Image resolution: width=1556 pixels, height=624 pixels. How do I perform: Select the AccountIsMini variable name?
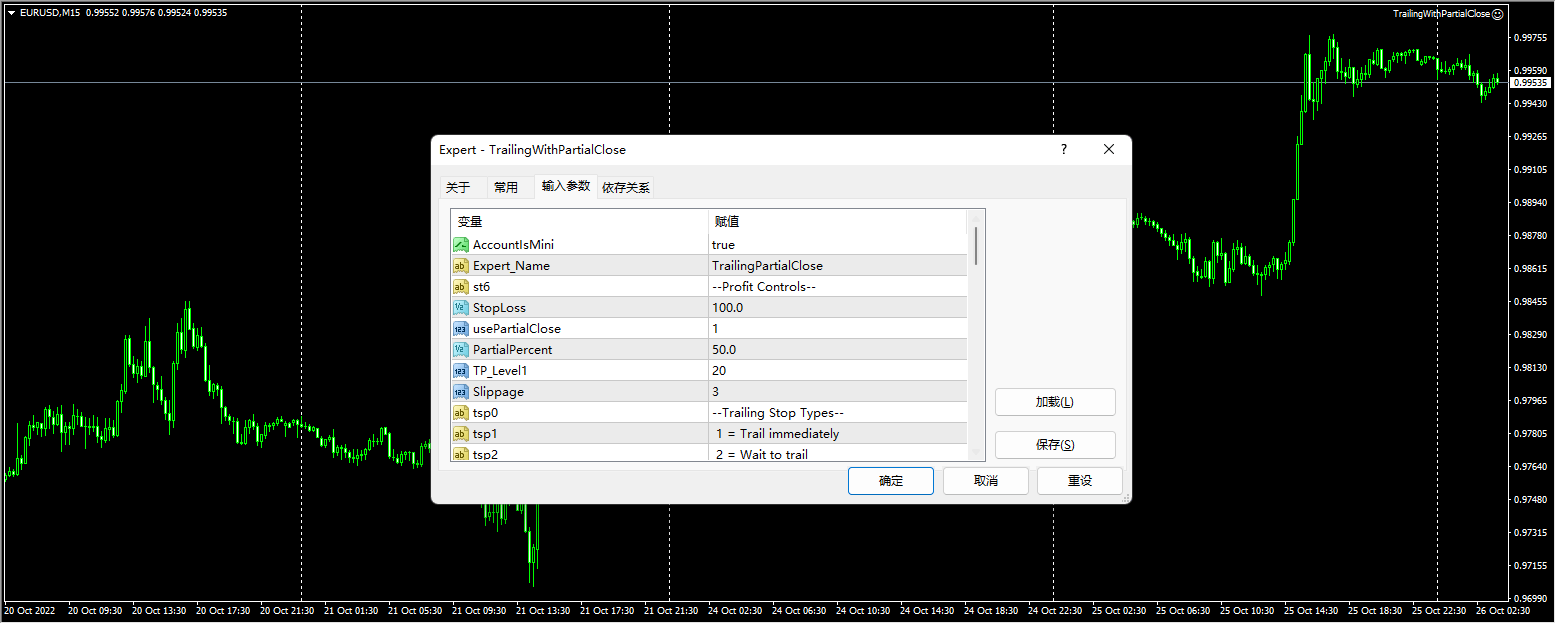513,245
